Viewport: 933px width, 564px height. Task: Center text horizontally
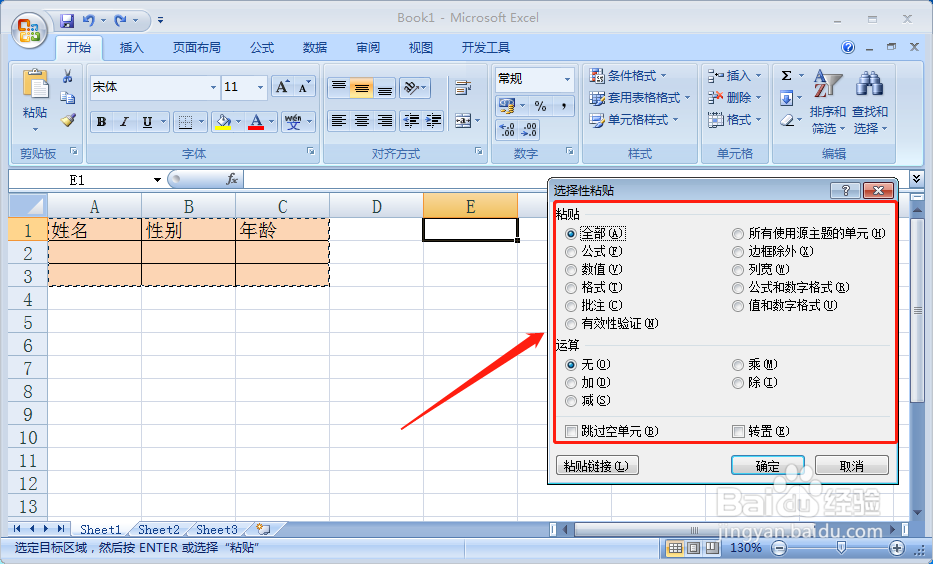[x=361, y=121]
